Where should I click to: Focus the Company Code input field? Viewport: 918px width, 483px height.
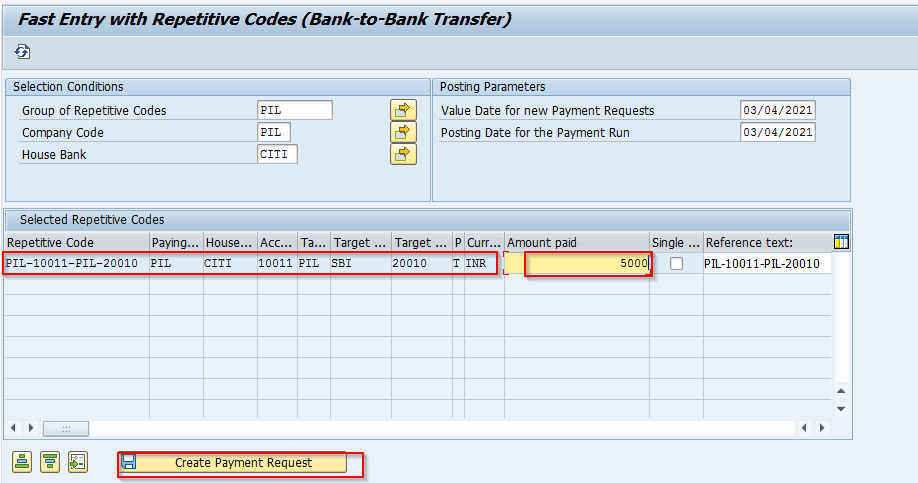tap(273, 132)
